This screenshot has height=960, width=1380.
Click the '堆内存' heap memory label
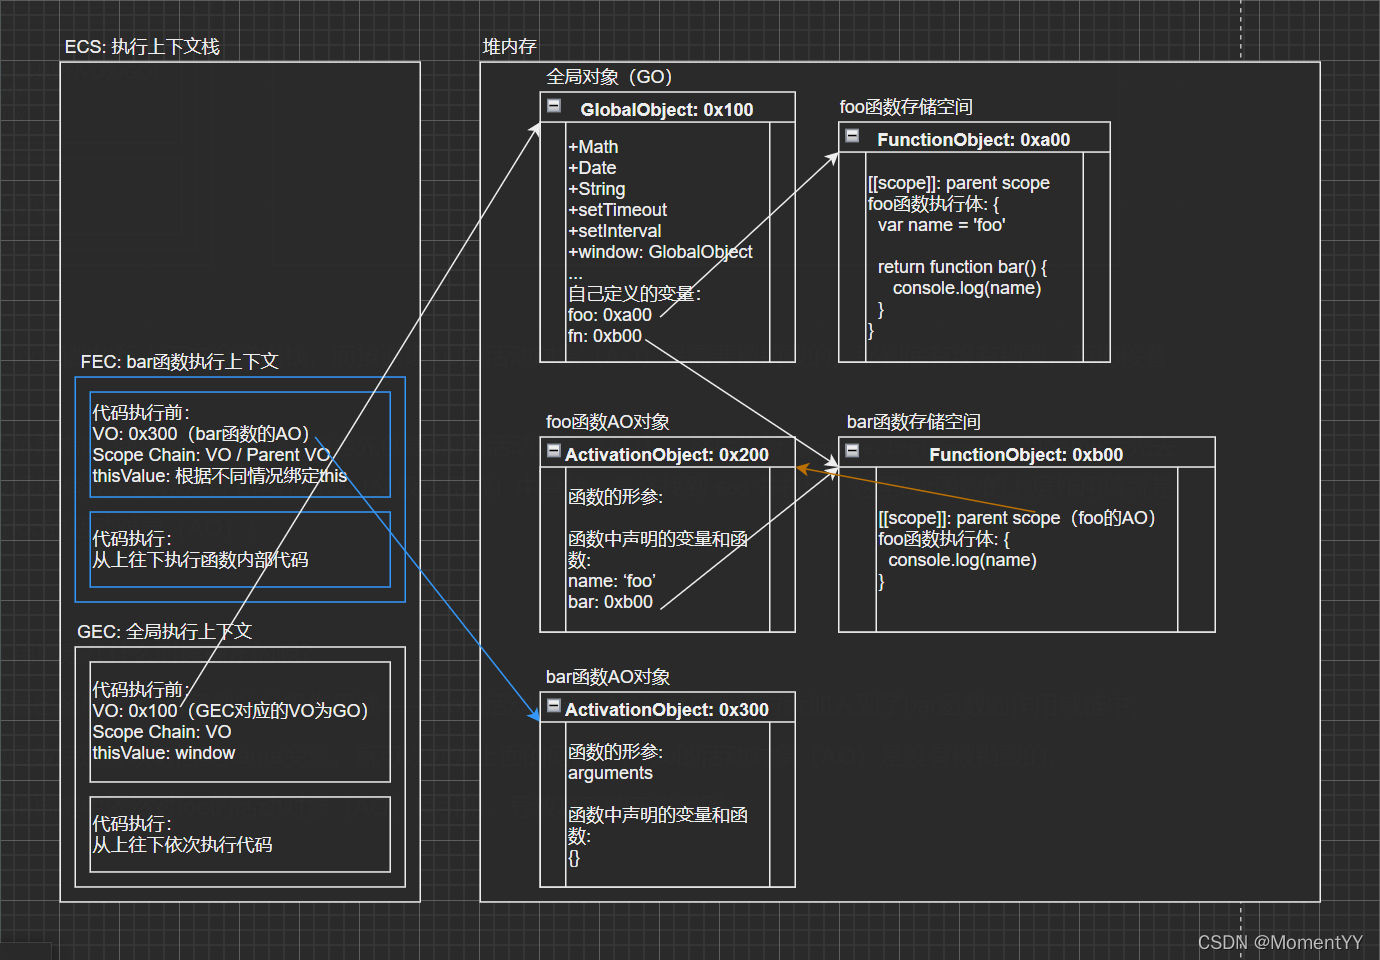click(x=509, y=47)
